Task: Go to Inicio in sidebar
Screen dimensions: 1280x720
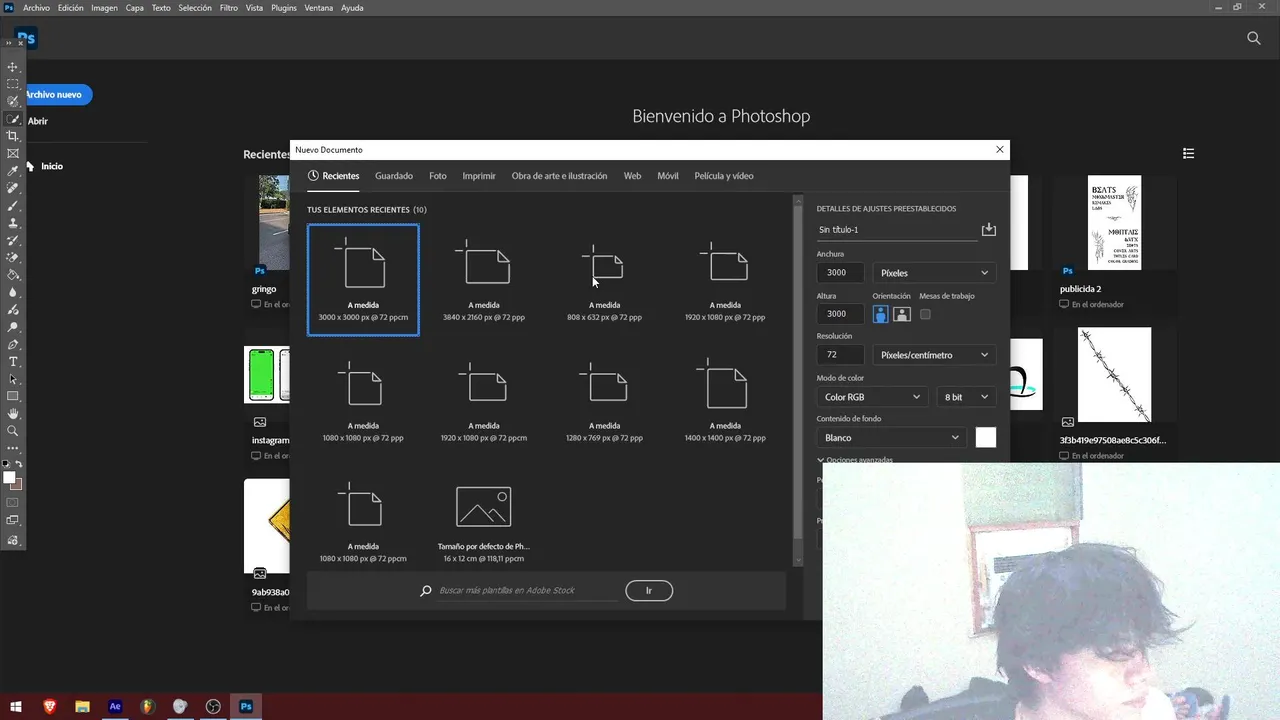Action: (x=52, y=166)
